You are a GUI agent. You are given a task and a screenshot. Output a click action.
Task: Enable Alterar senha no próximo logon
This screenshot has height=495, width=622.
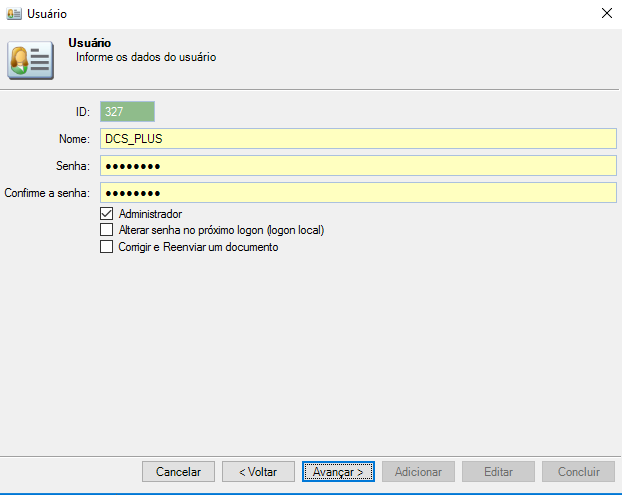pos(107,230)
